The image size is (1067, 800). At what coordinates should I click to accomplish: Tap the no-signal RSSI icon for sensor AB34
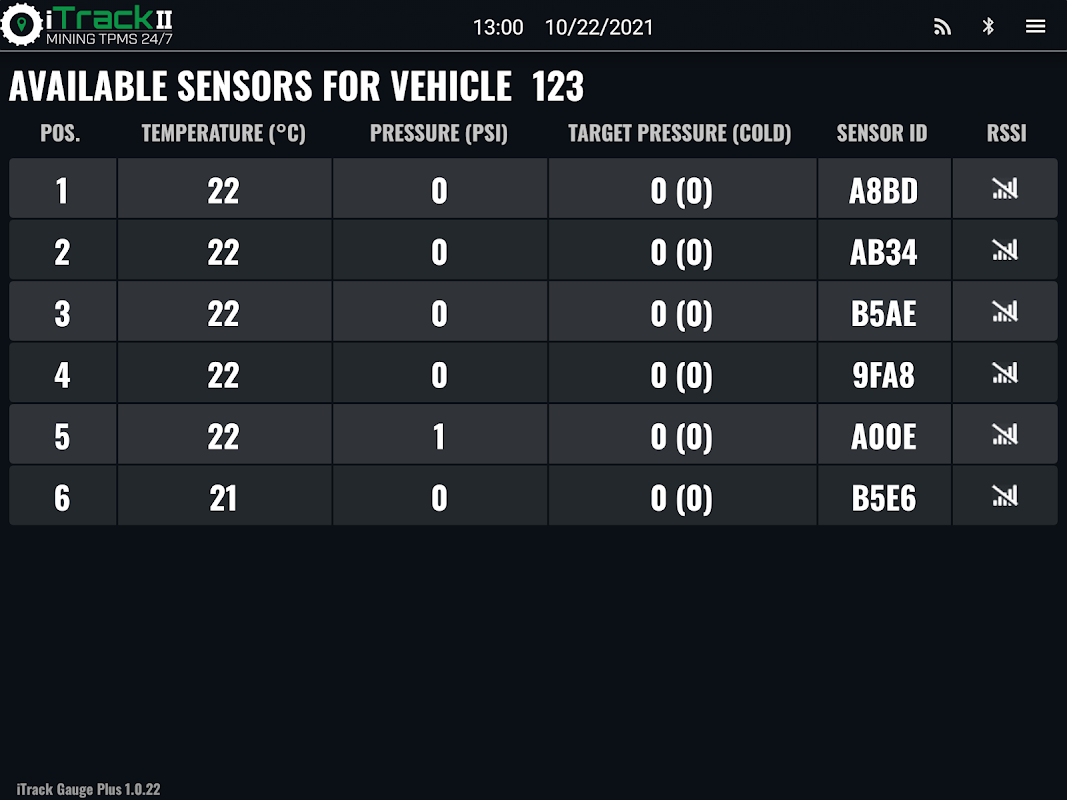[x=1004, y=250]
